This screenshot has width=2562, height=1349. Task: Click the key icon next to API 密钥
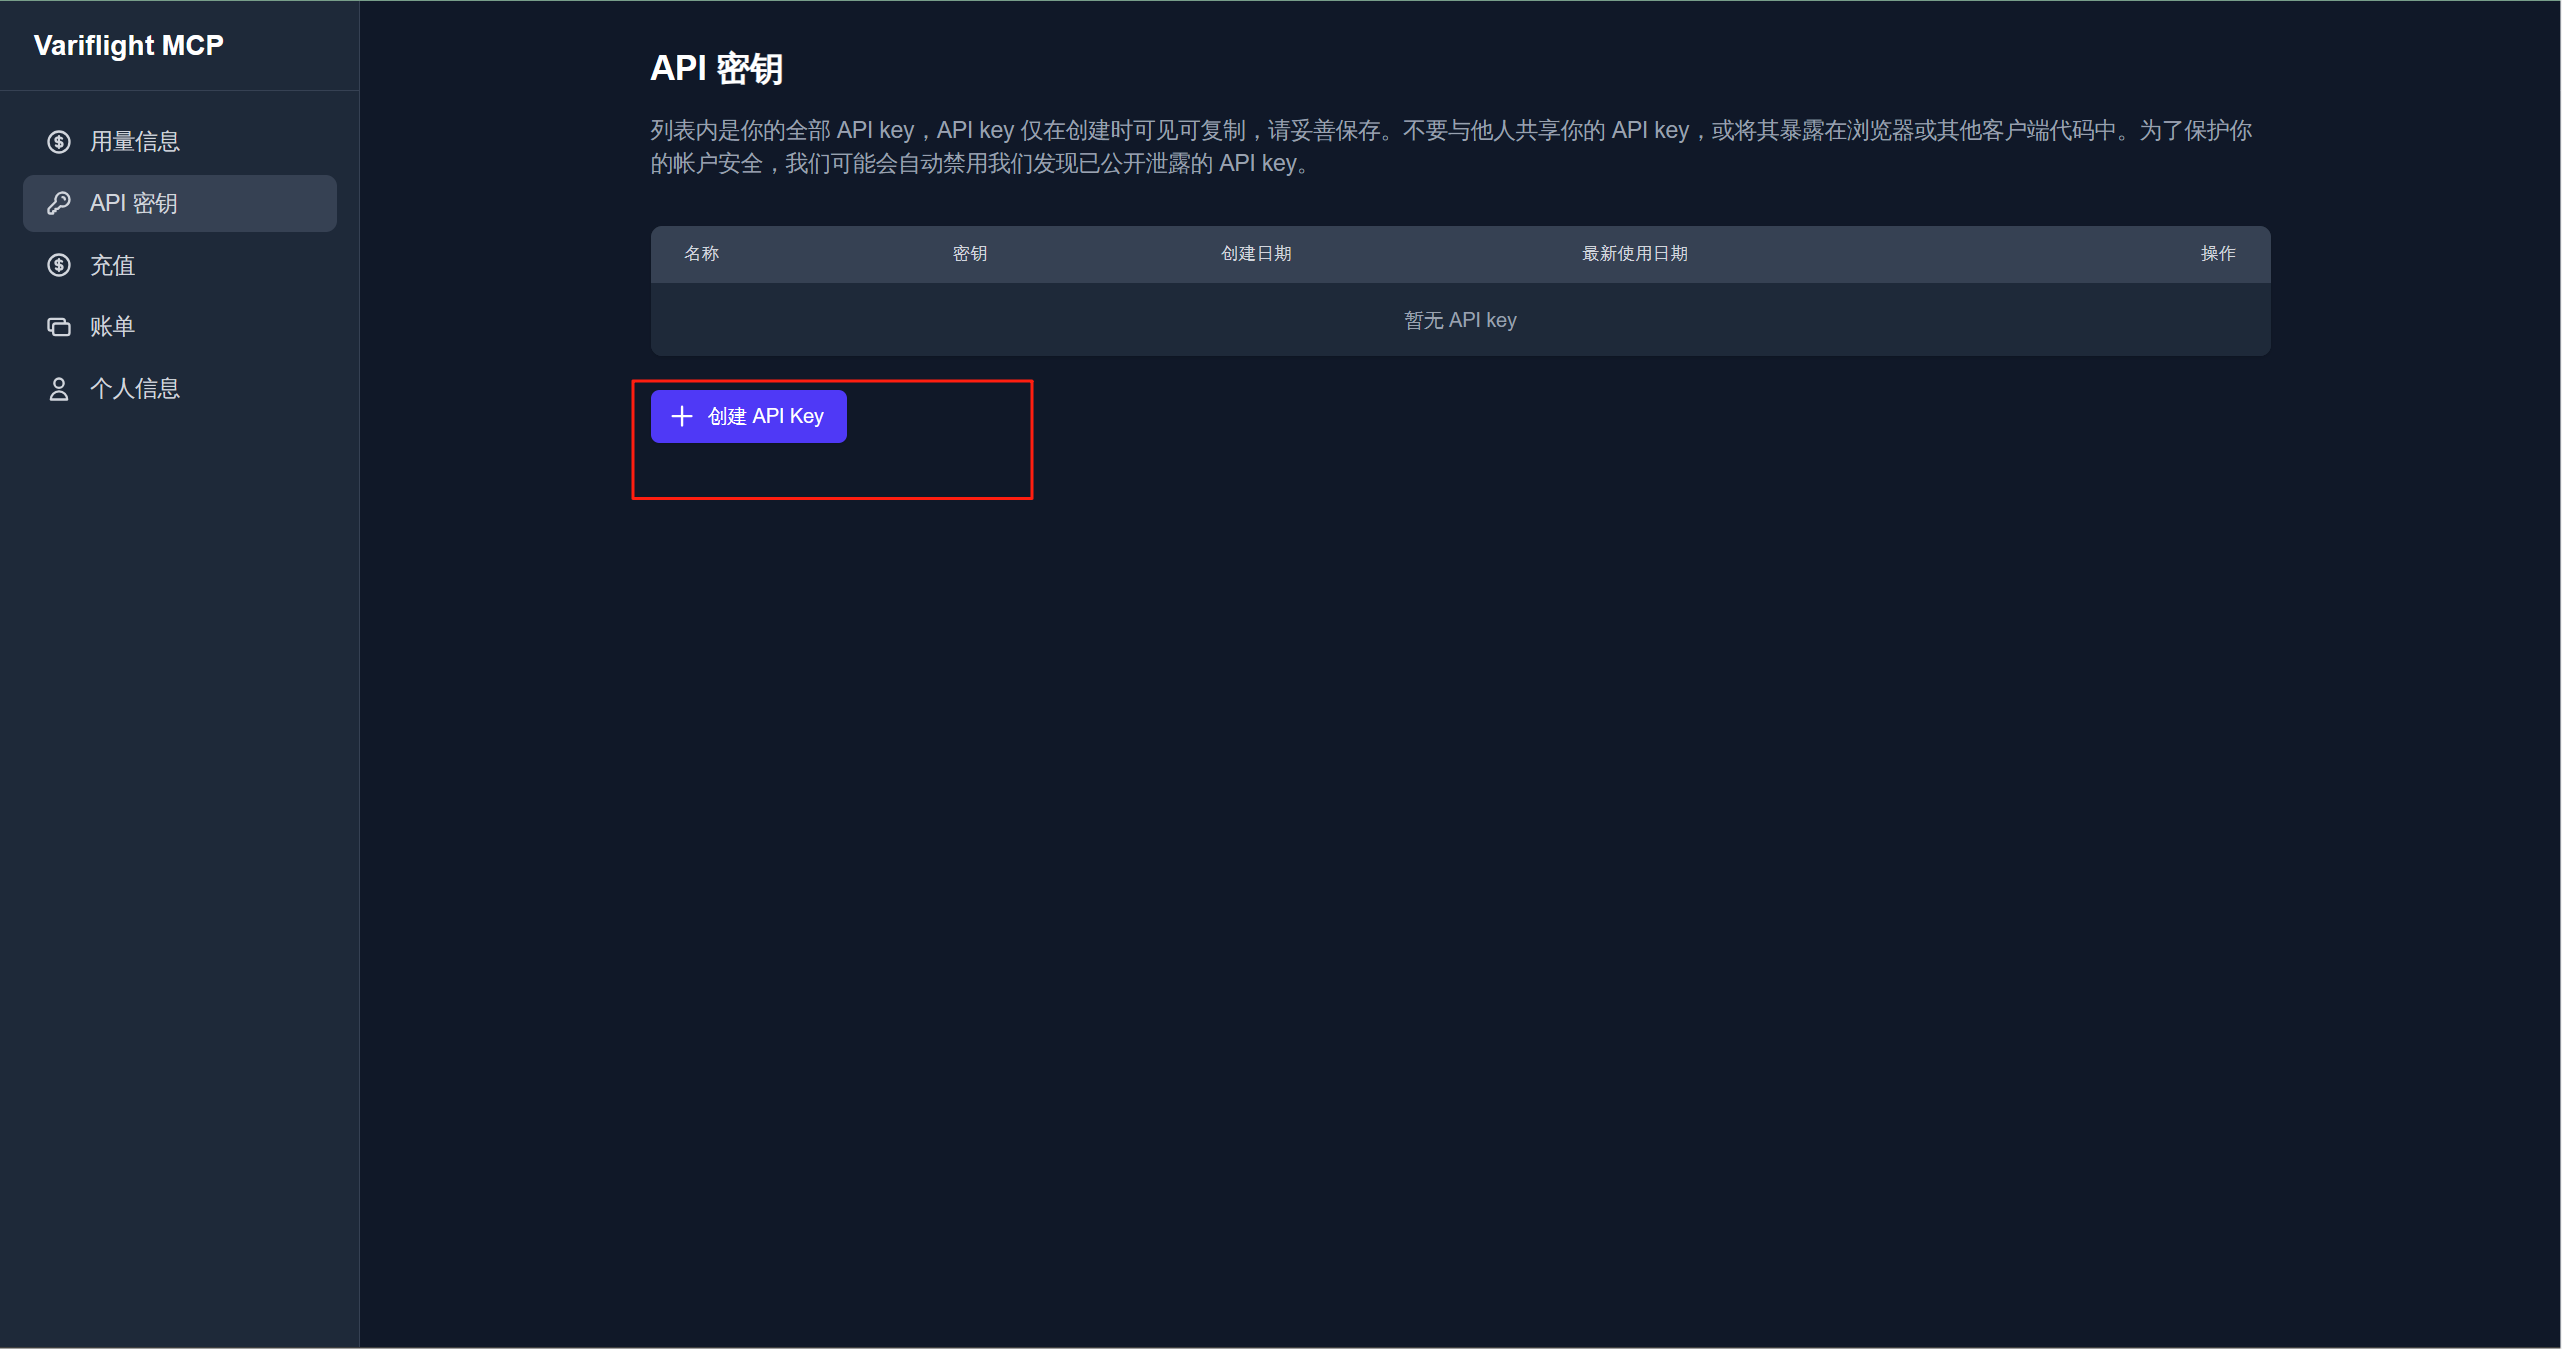tap(59, 203)
